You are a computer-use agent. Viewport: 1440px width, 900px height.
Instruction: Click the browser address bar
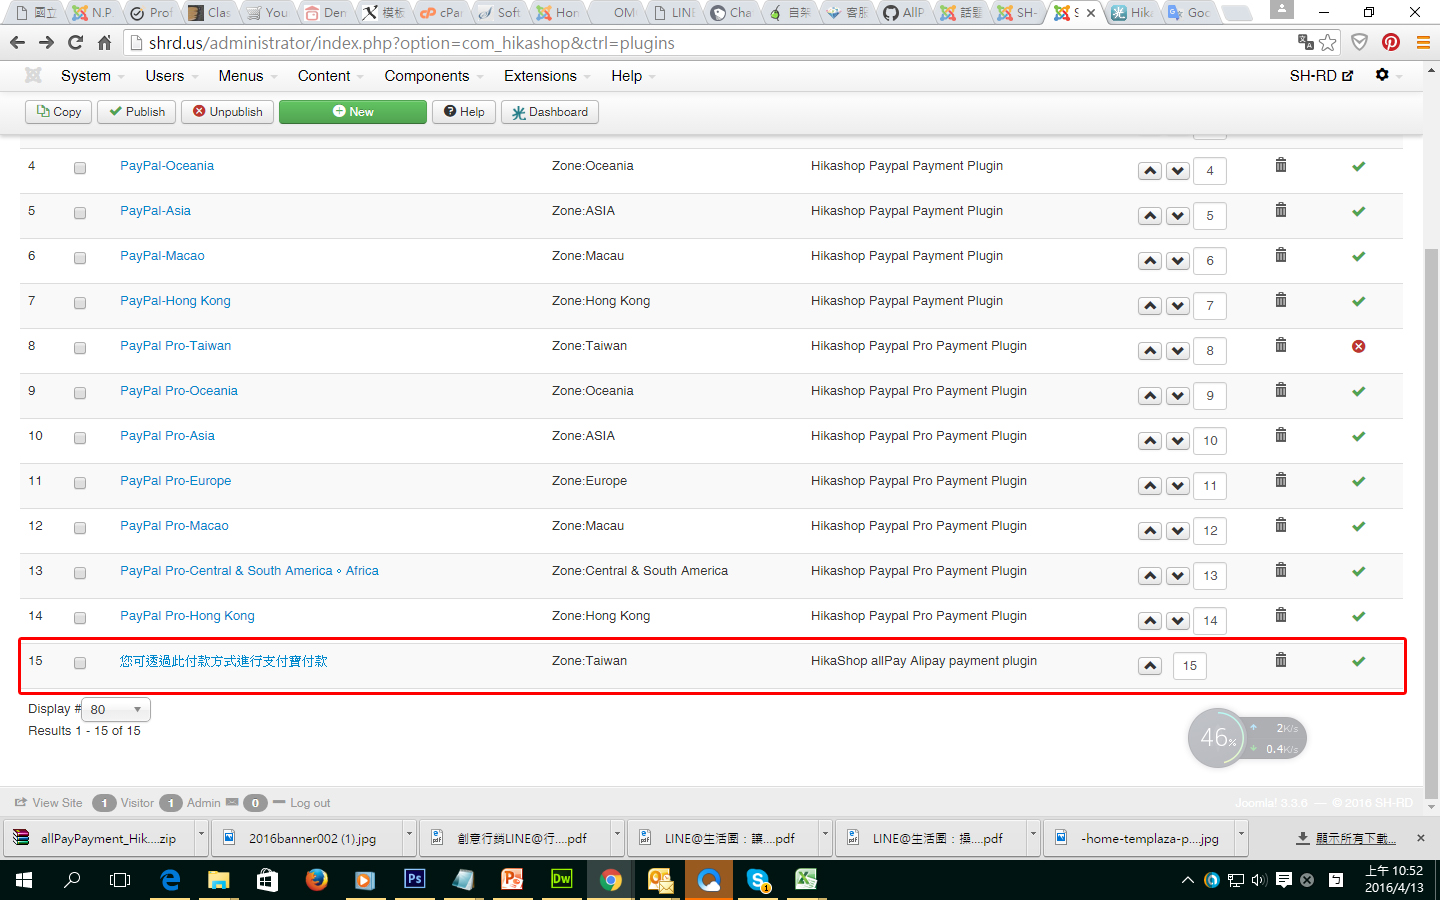pyautogui.click(x=710, y=43)
